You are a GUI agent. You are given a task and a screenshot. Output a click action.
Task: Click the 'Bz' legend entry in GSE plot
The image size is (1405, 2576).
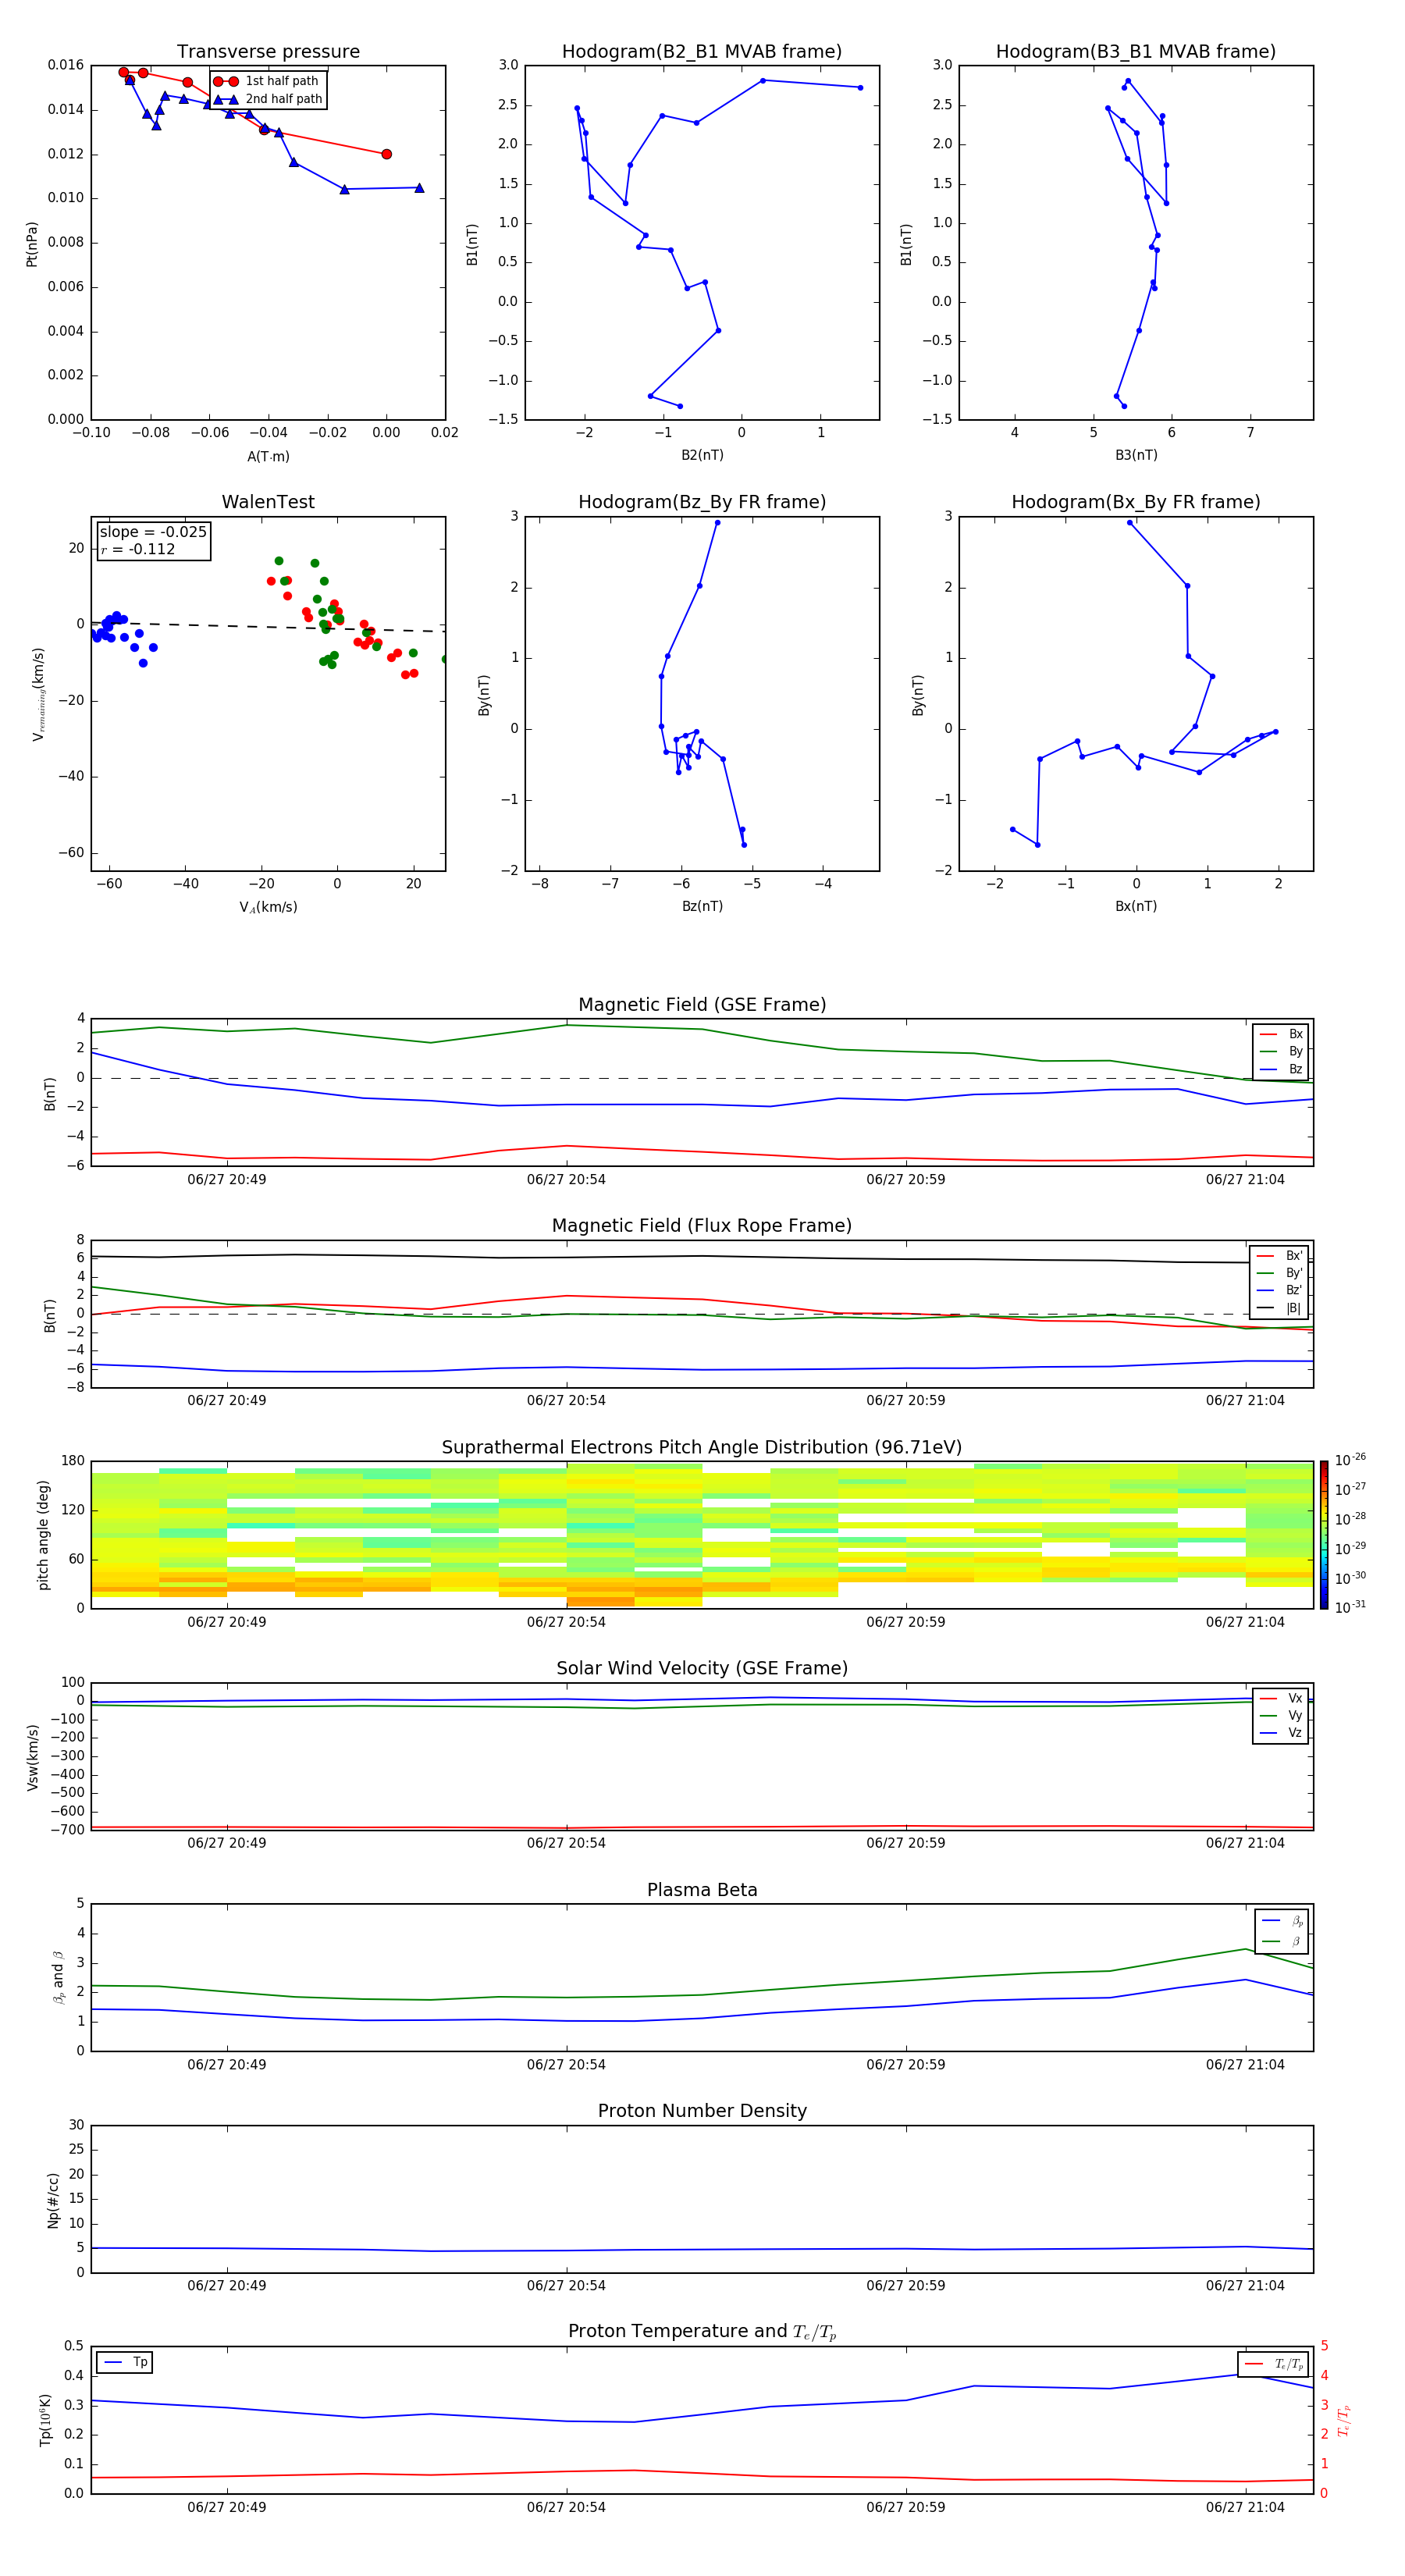point(1282,1069)
